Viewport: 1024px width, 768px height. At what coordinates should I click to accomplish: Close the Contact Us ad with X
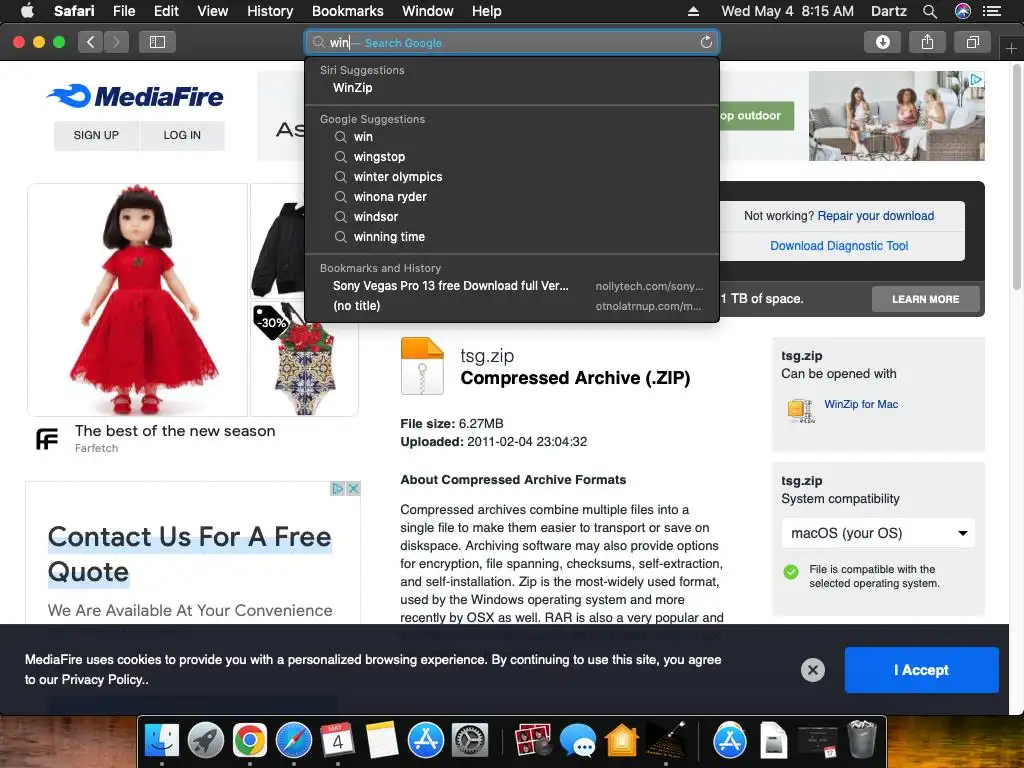[353, 488]
